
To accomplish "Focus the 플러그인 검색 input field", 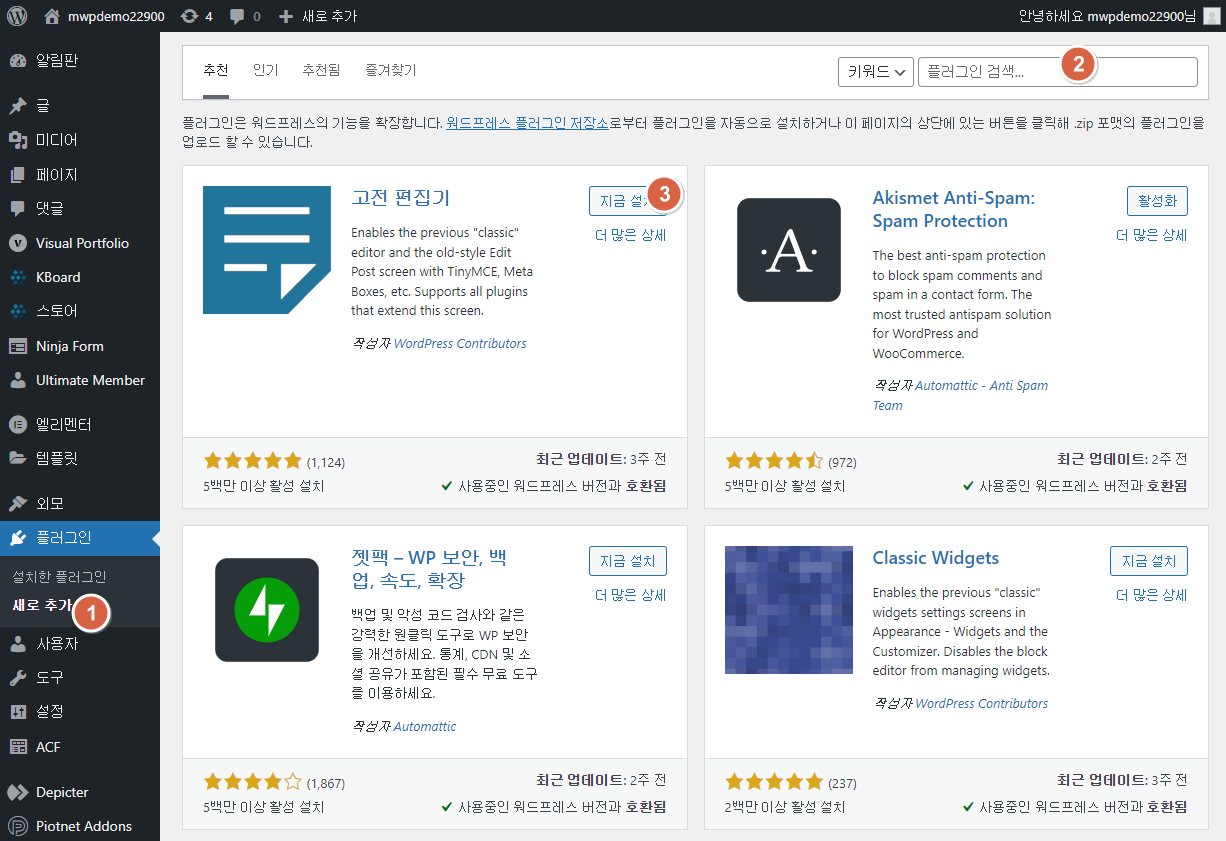I will (x=1058, y=71).
